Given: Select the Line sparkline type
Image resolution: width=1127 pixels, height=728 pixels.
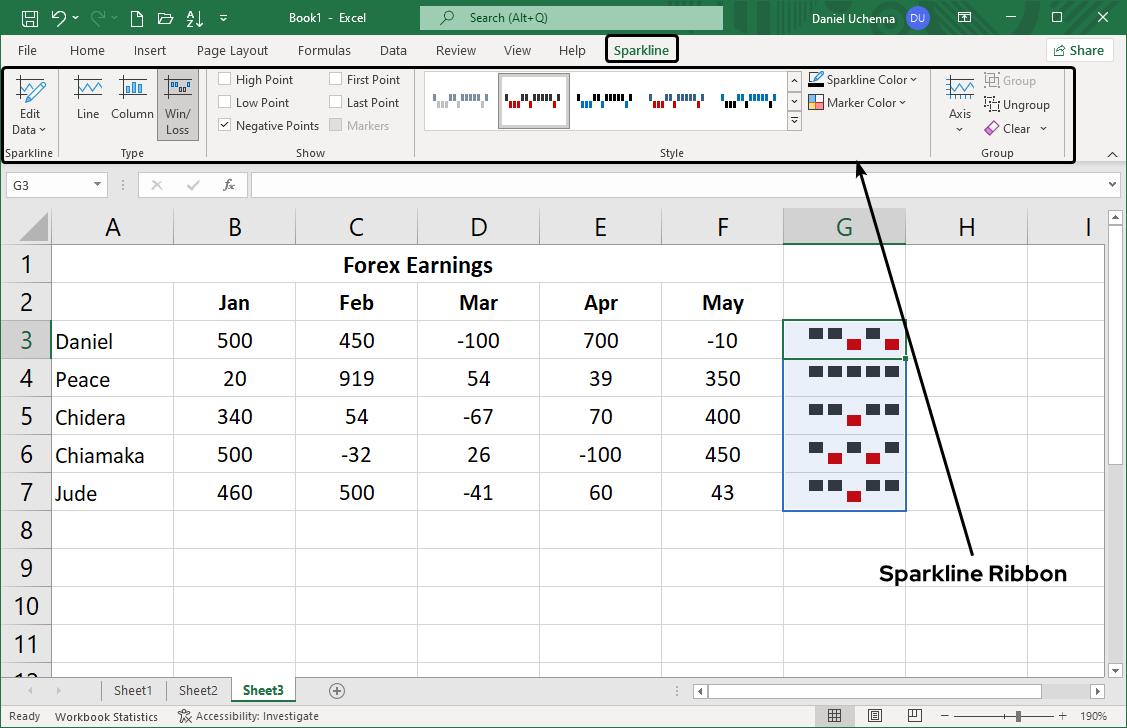Looking at the screenshot, I should click(87, 100).
